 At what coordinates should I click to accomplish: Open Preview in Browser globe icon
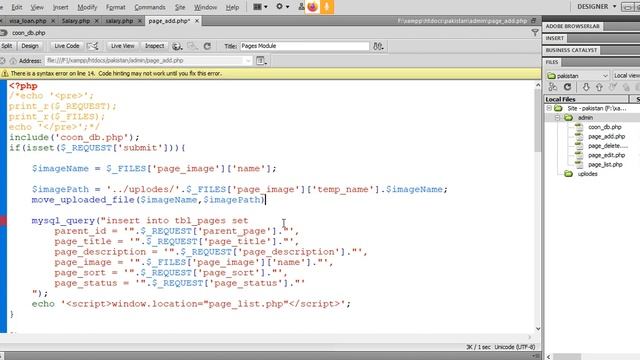[177, 46]
